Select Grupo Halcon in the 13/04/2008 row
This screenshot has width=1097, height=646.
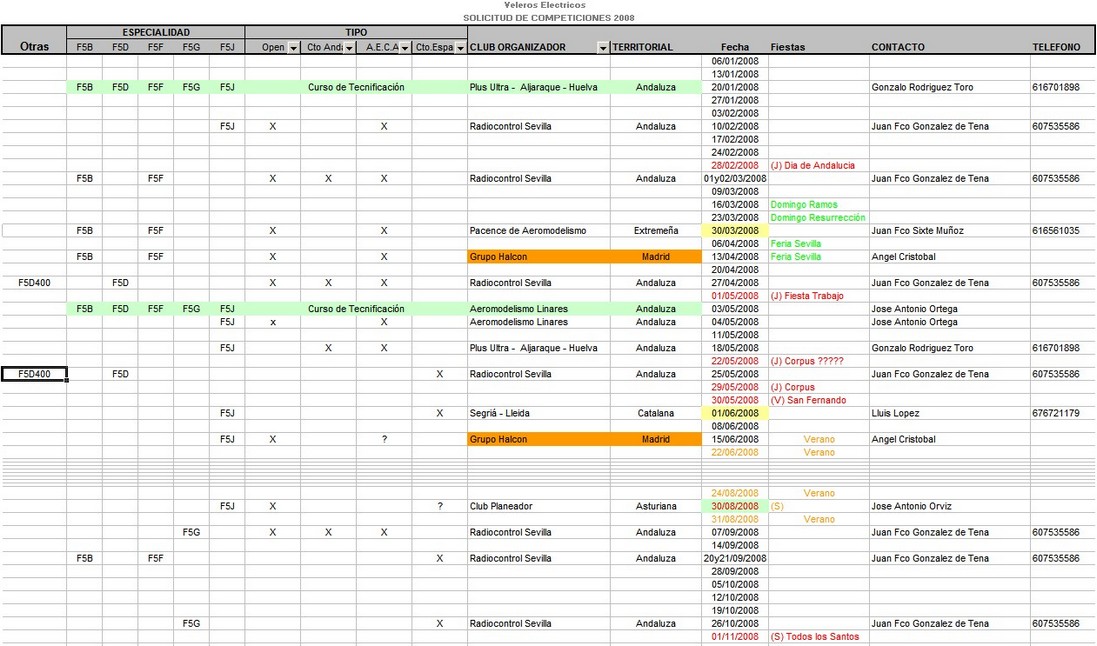[539, 257]
